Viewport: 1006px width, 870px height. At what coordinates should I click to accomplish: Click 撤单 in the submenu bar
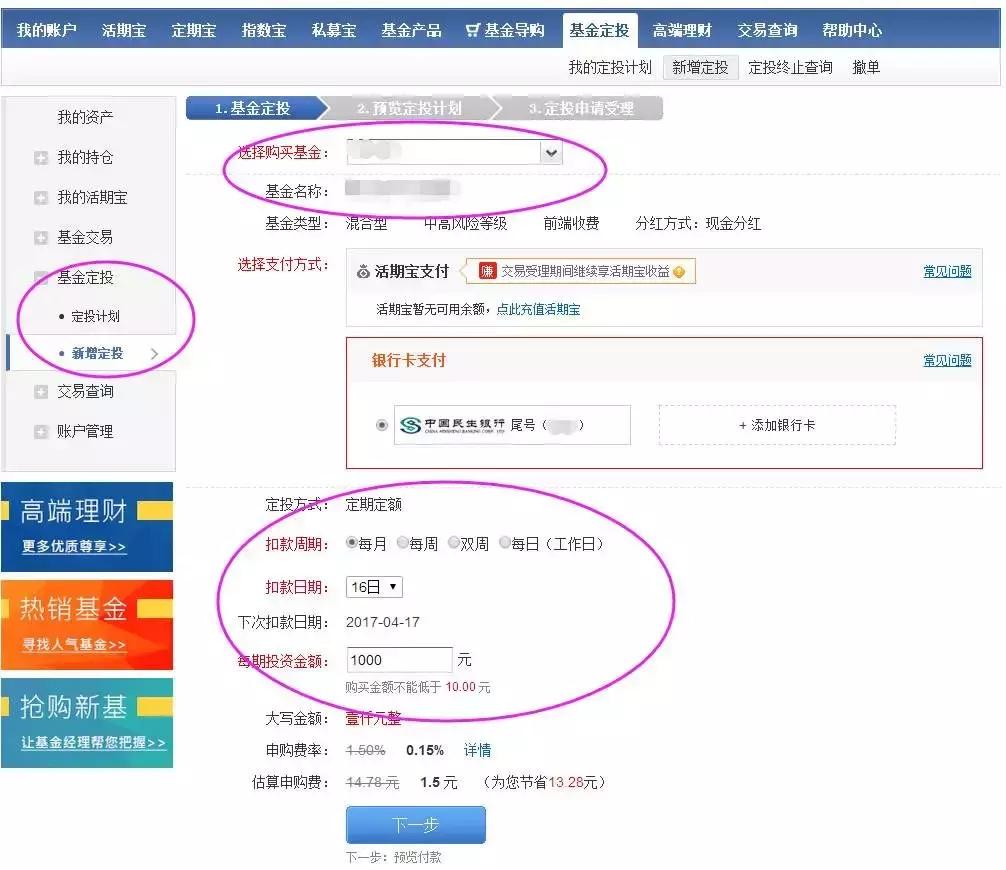[866, 67]
